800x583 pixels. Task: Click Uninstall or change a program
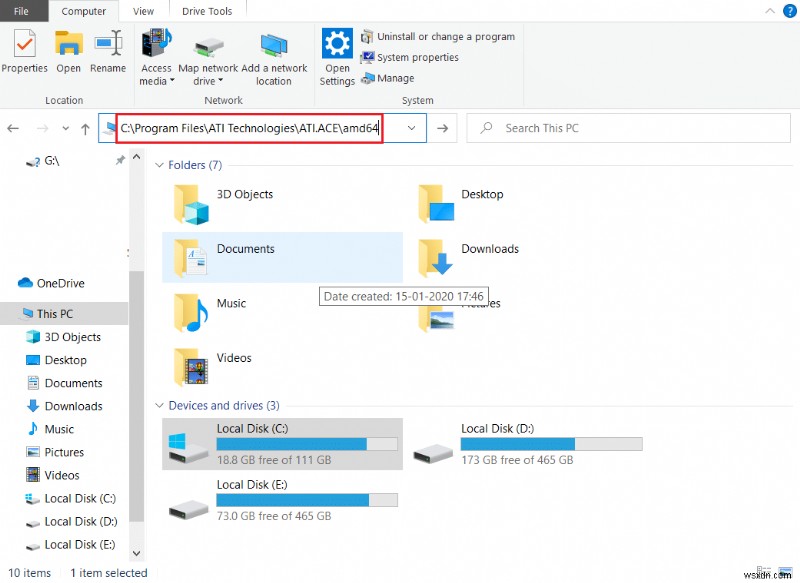438,37
